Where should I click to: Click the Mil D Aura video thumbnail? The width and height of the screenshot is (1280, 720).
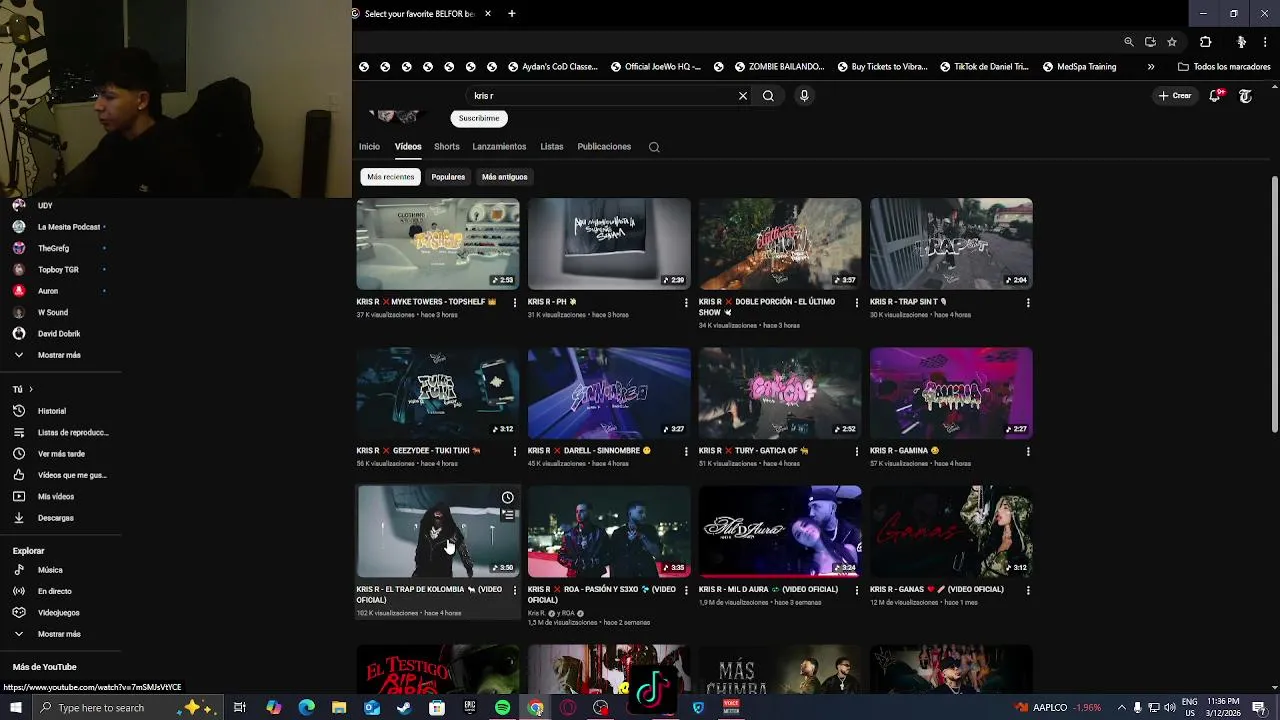coord(780,532)
